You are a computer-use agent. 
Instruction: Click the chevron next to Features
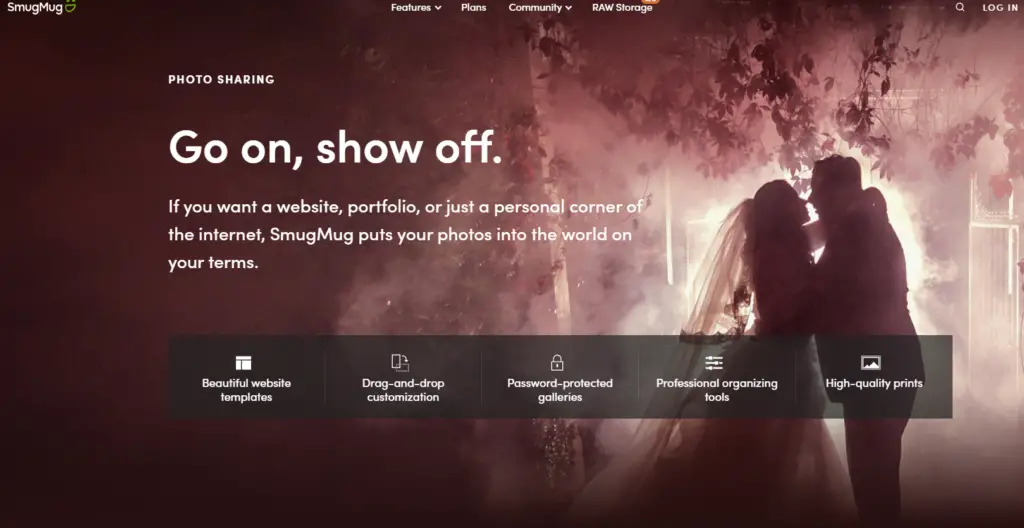(438, 8)
